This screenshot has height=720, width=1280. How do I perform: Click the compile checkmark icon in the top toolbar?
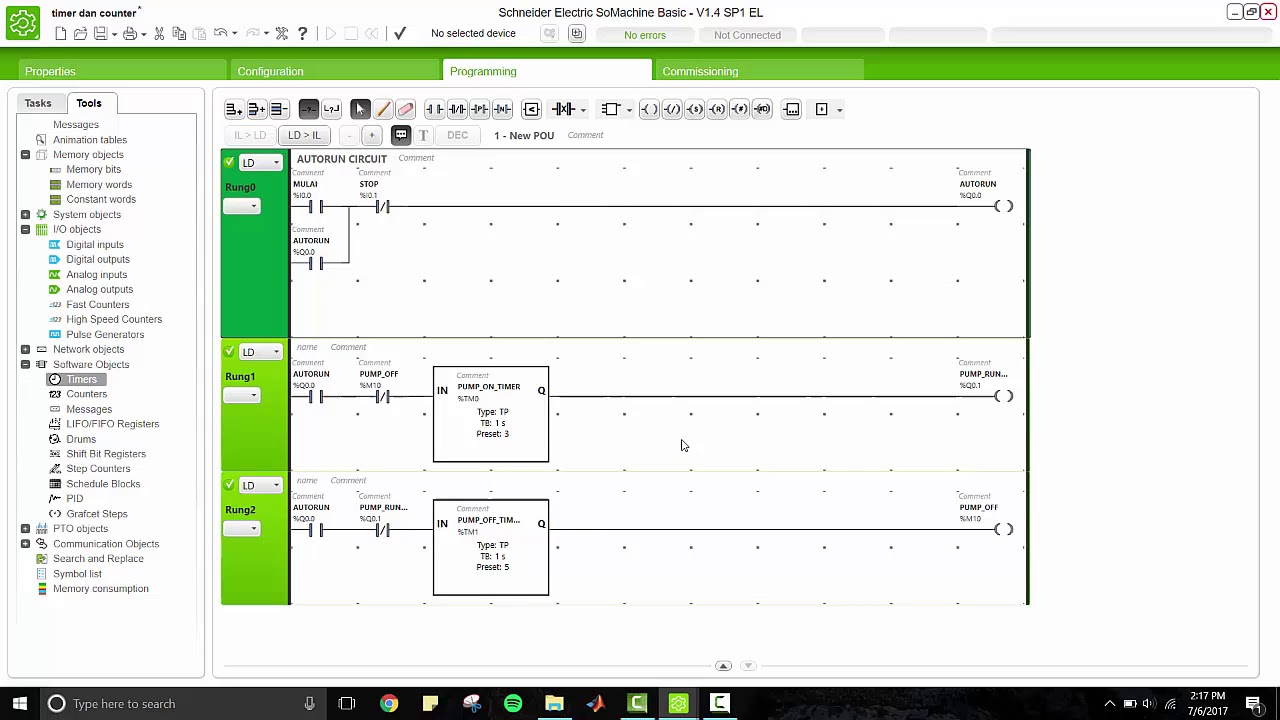pos(400,34)
